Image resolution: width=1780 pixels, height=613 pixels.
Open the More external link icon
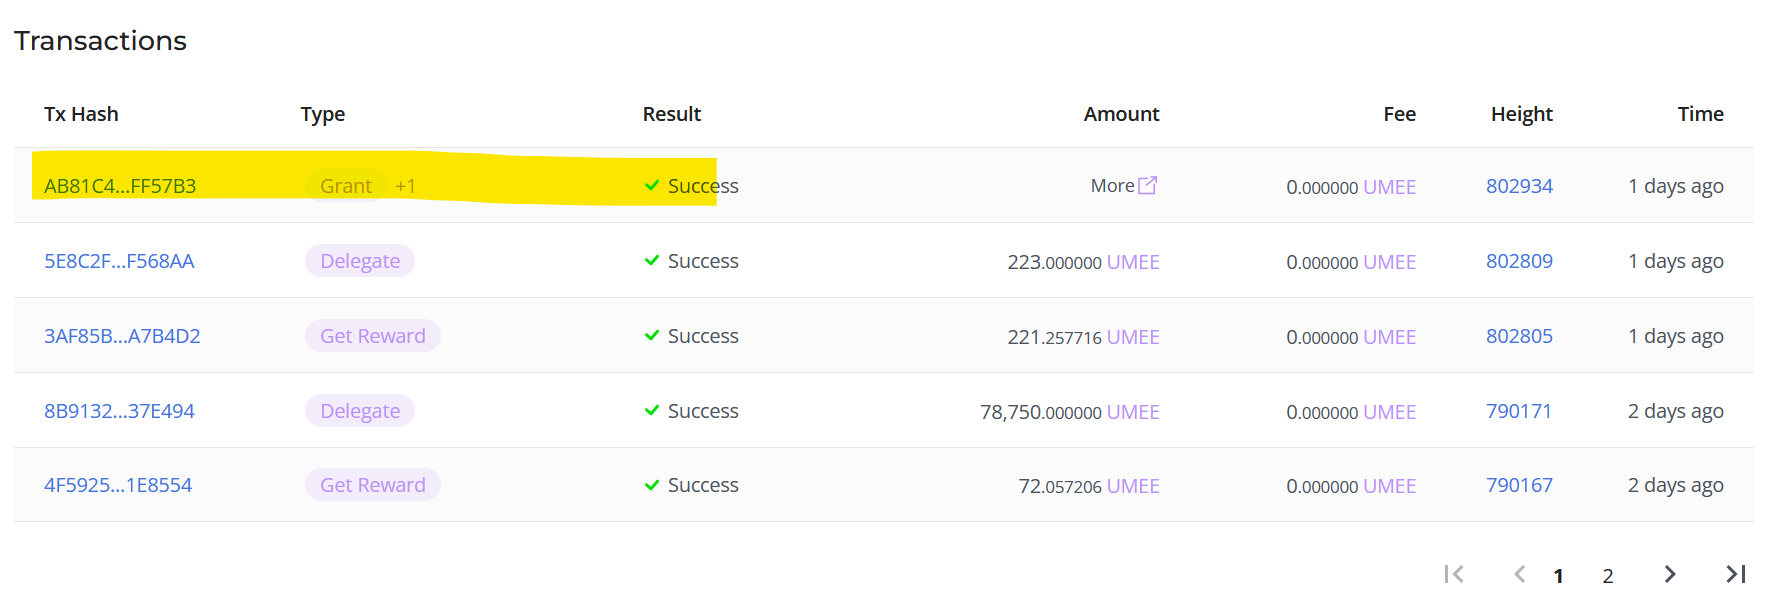[x=1147, y=185]
